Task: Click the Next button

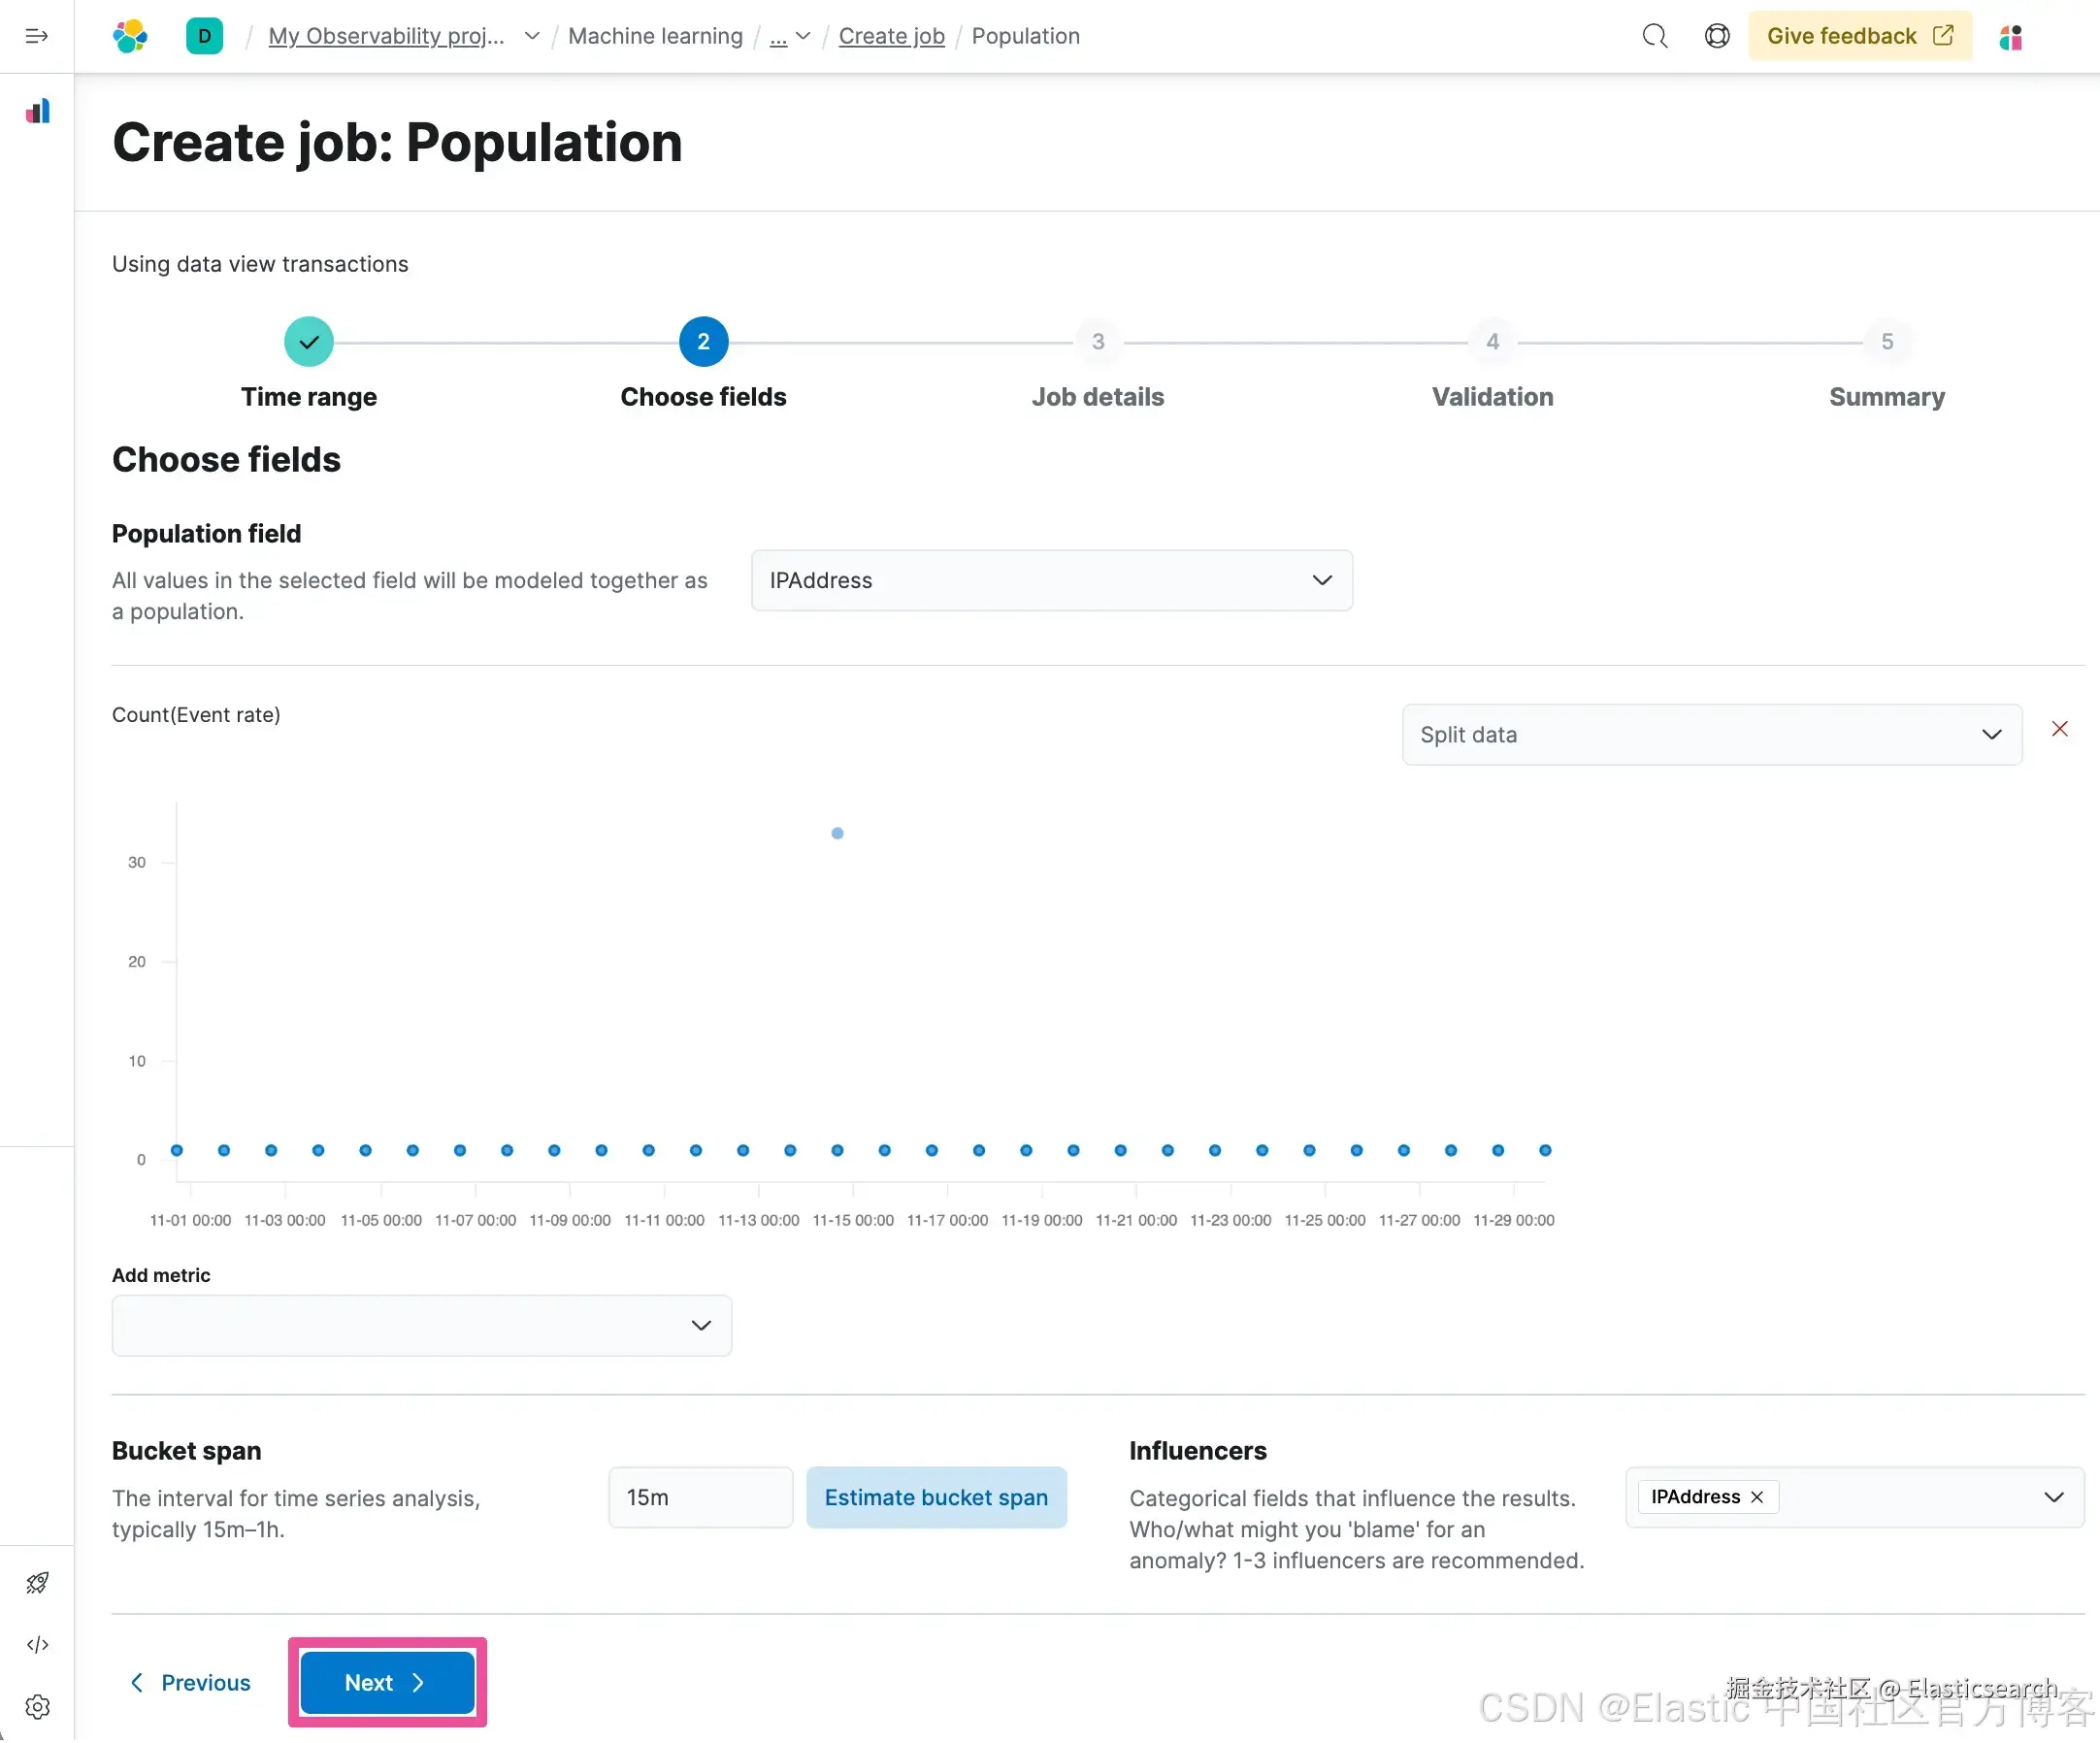Action: 387,1685
